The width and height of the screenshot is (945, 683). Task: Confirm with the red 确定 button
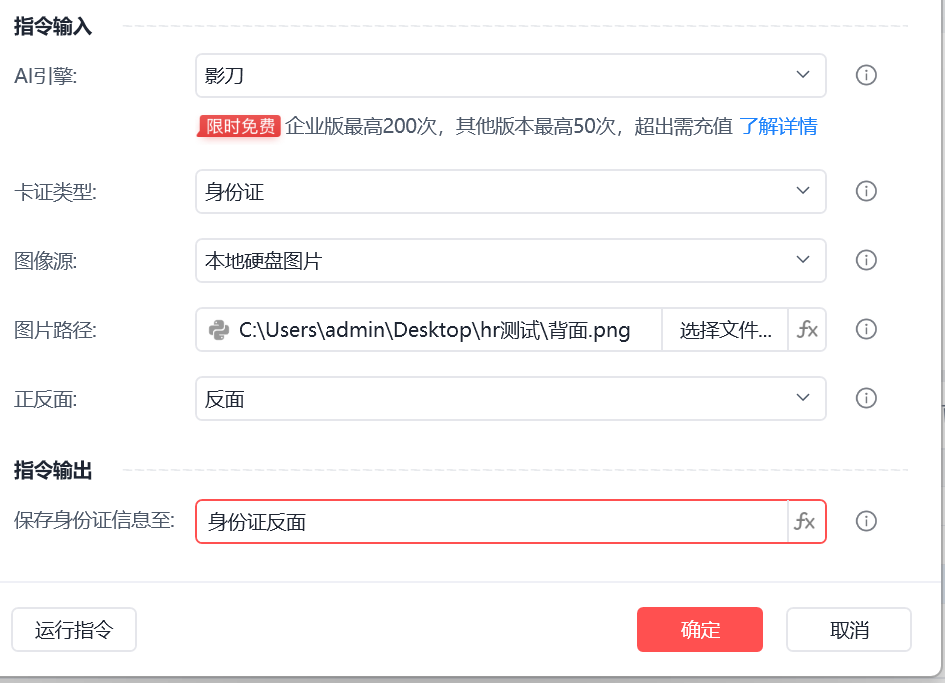[x=700, y=630]
